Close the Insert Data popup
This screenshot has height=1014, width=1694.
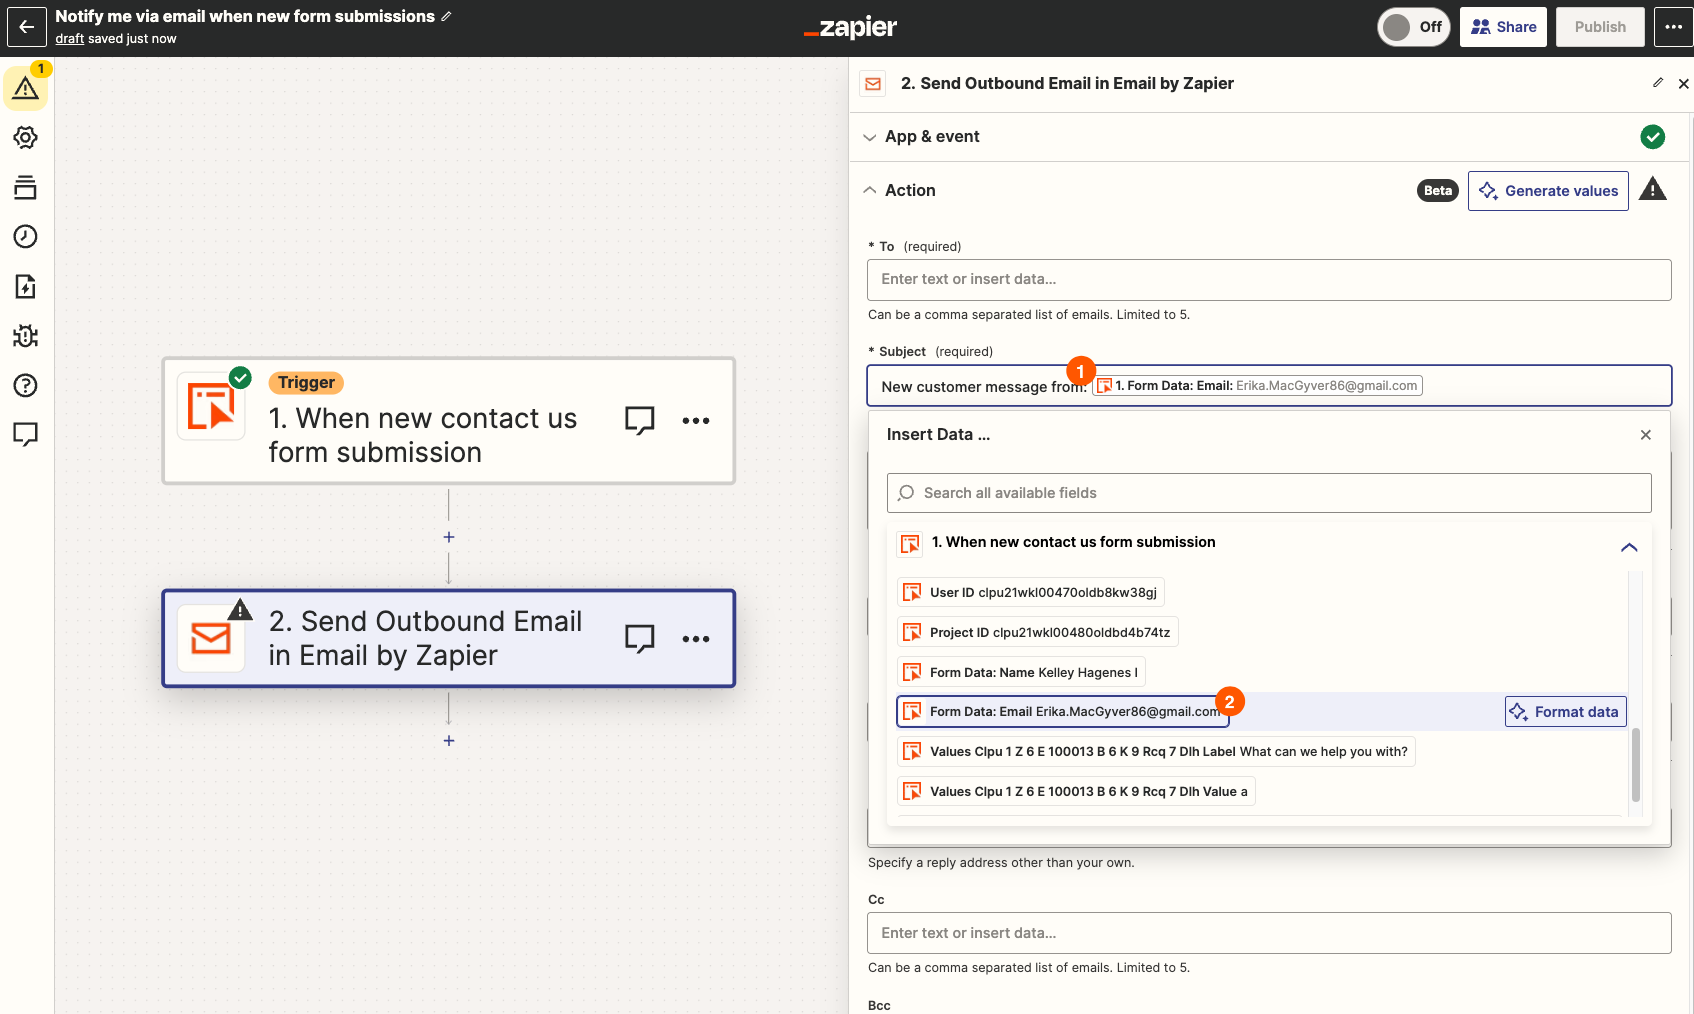1646,435
